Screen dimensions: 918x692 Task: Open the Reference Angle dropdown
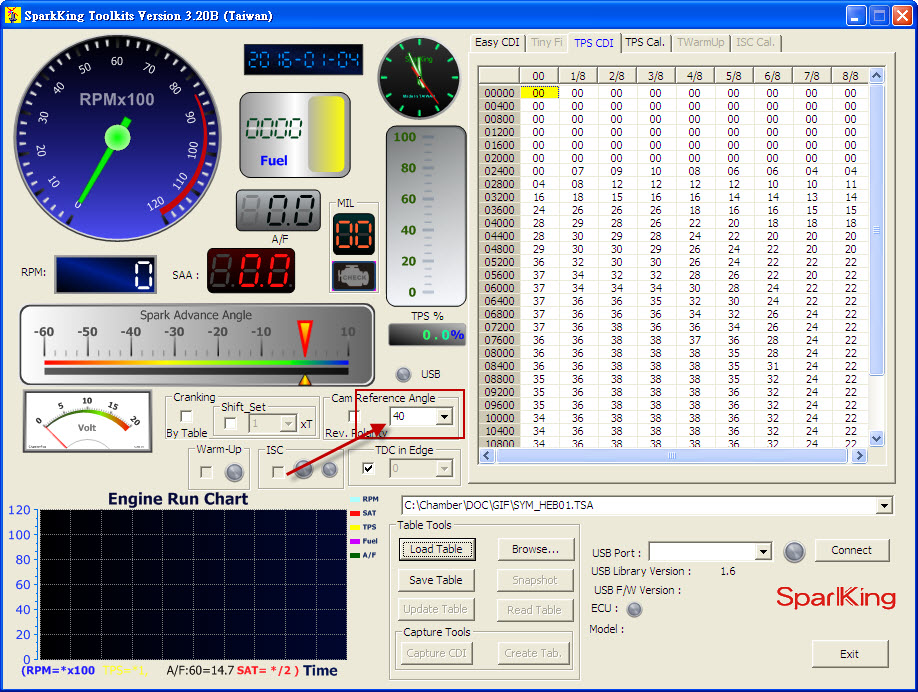[444, 417]
